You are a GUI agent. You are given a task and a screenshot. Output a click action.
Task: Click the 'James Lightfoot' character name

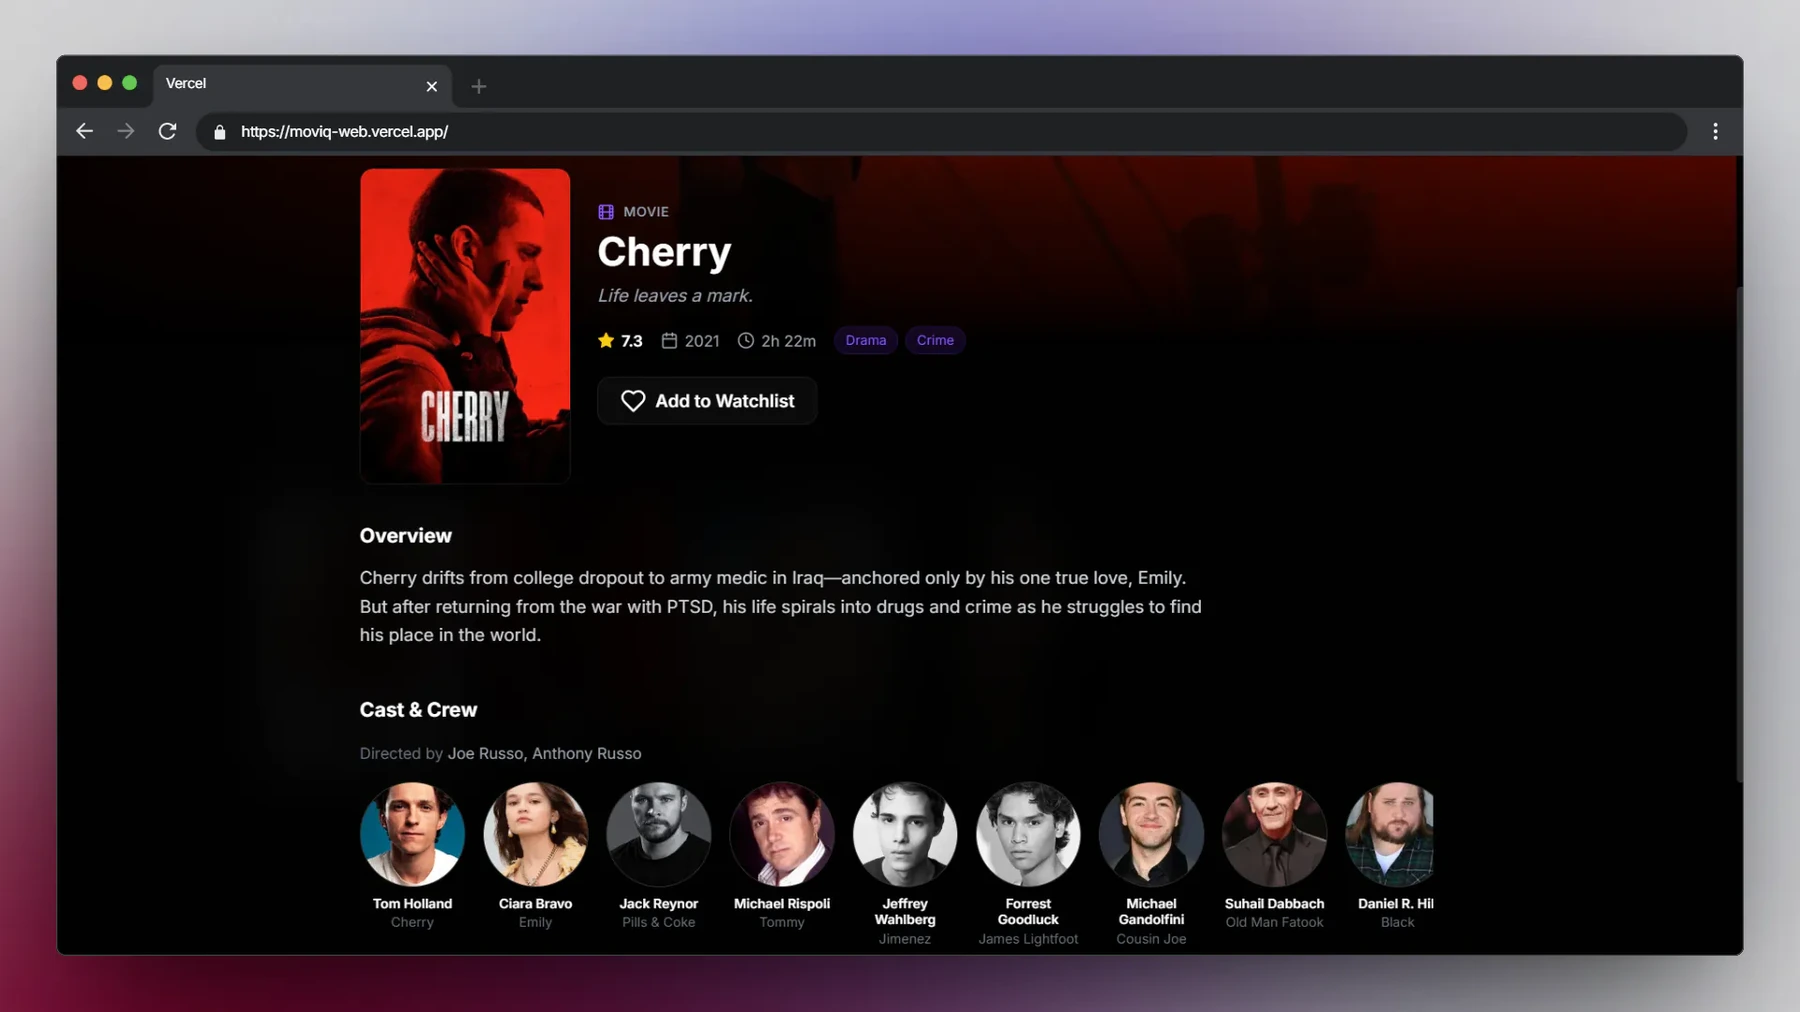click(1028, 939)
